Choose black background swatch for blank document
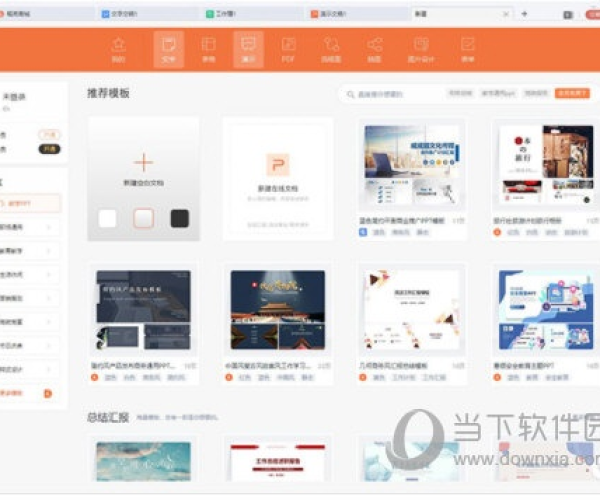The width and height of the screenshot is (600, 500). coord(179,218)
